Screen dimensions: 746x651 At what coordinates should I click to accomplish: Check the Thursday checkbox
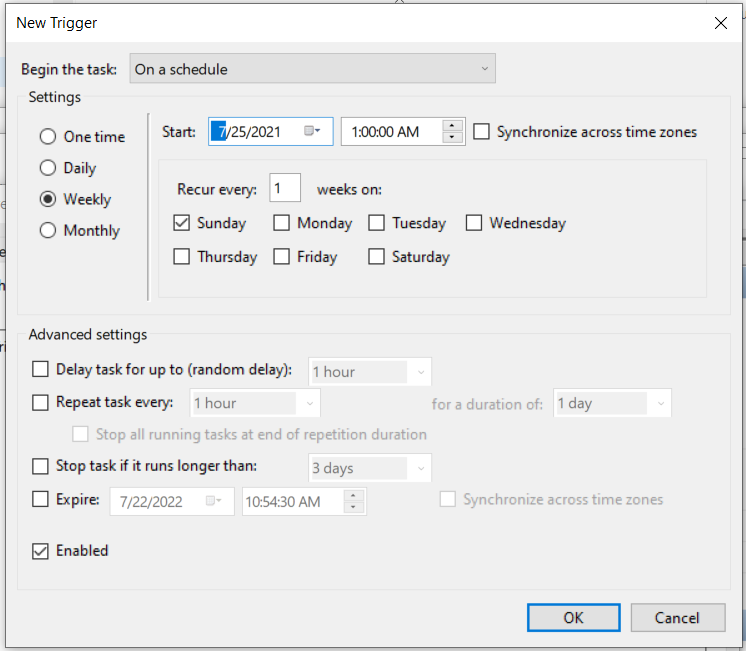[181, 256]
